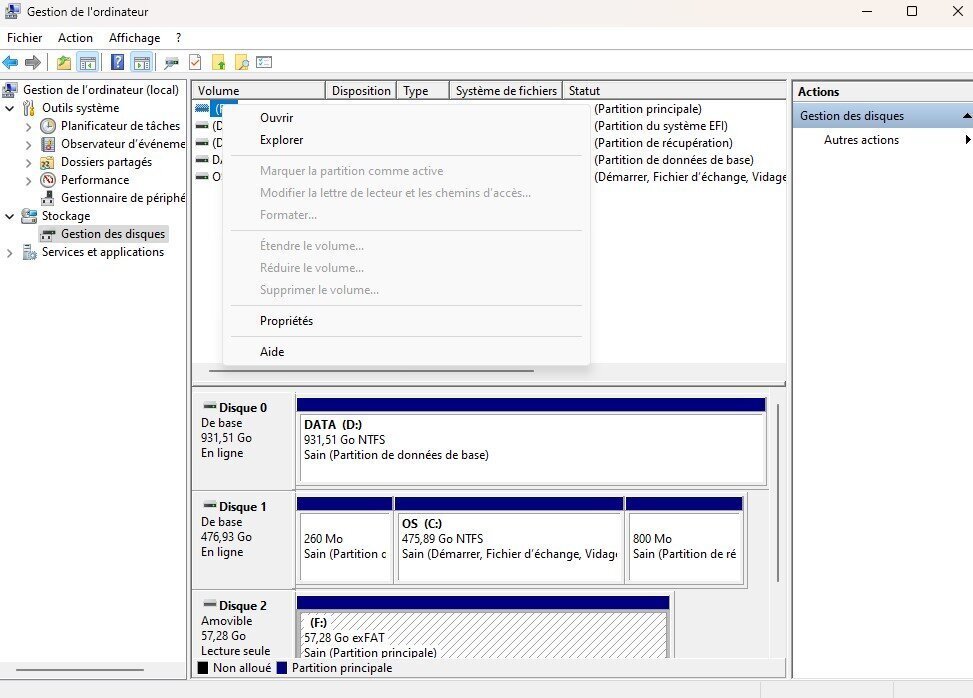
Task: Click the Disque 2 drive icon
Action: coord(210,604)
